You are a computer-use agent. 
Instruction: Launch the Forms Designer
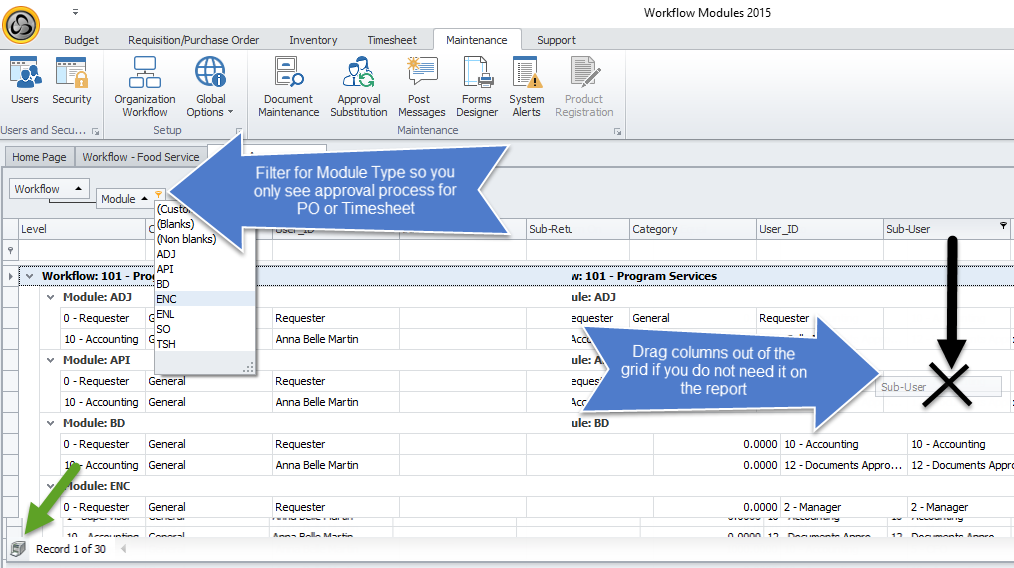(x=477, y=87)
